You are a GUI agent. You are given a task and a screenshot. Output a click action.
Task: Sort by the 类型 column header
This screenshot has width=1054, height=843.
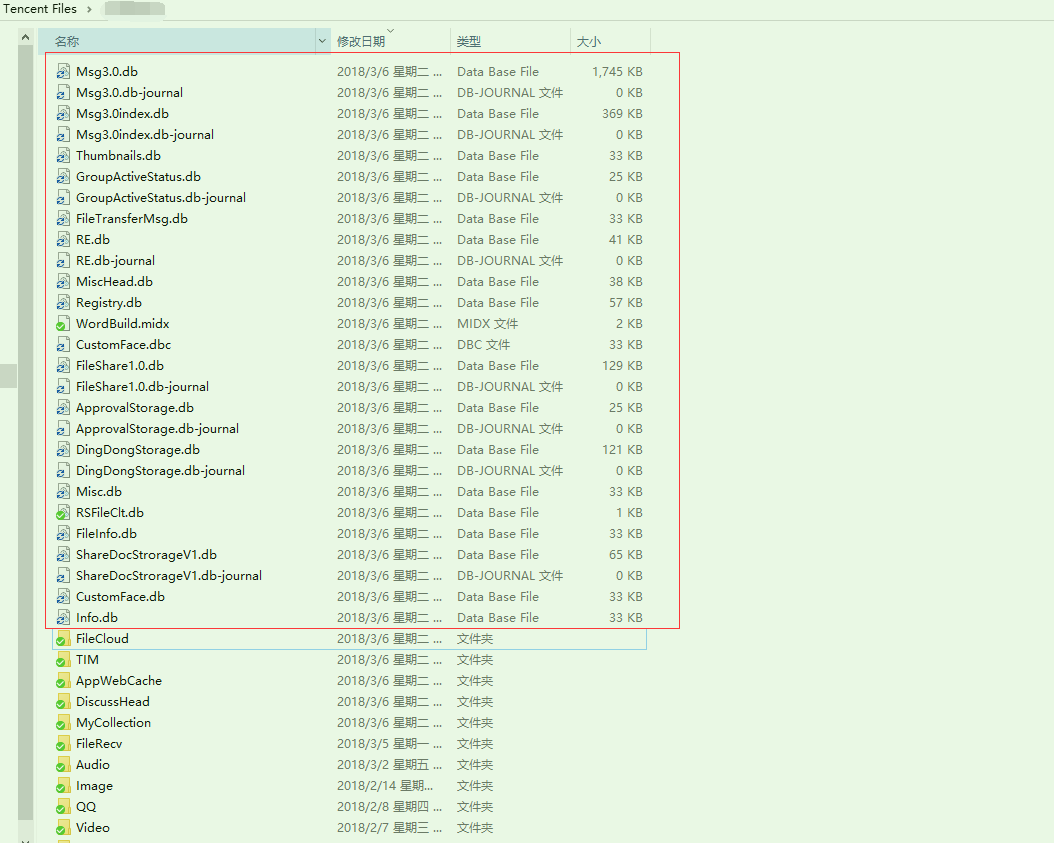coord(469,41)
